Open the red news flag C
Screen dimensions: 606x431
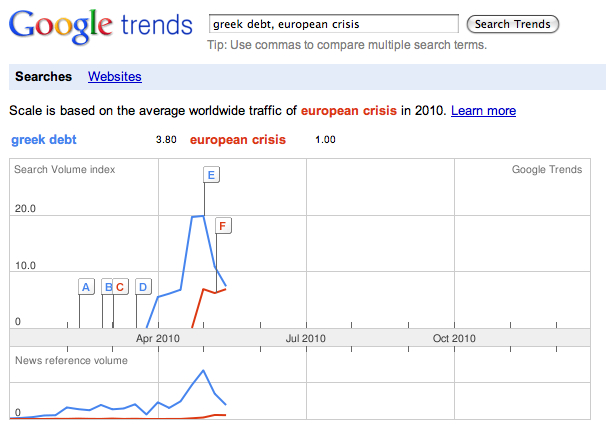click(x=120, y=287)
